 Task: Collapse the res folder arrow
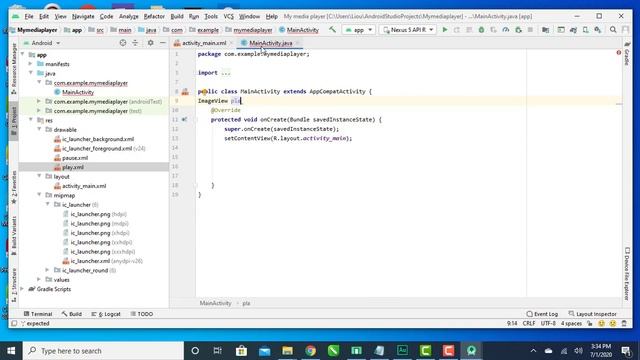[x=31, y=120]
